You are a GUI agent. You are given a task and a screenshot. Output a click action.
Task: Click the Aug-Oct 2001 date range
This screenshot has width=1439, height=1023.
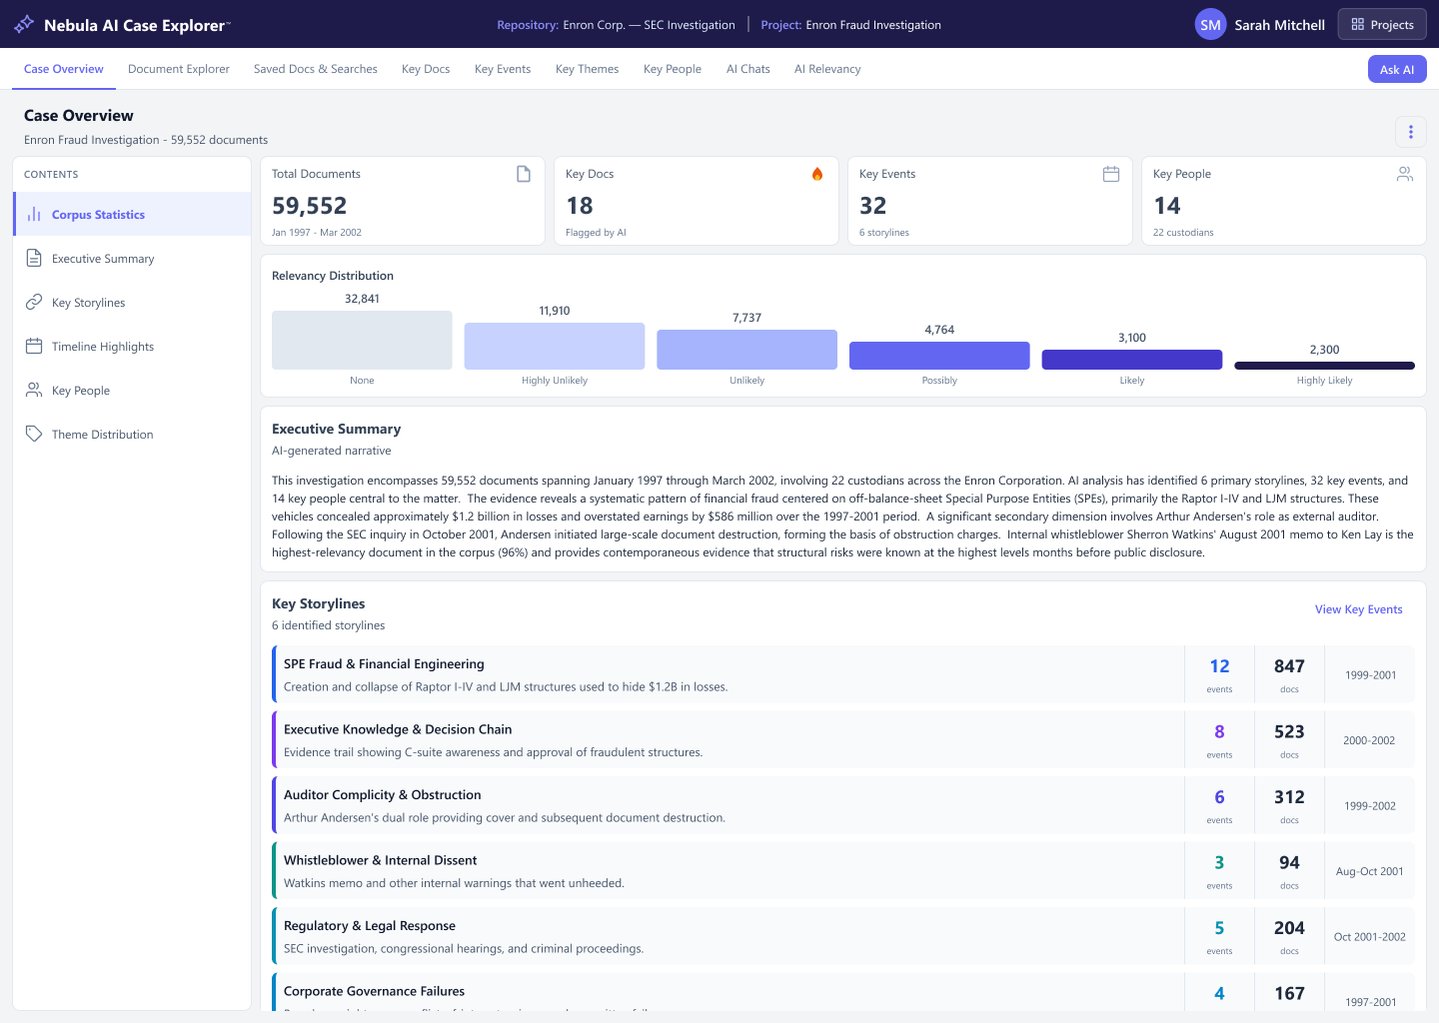tap(1369, 871)
